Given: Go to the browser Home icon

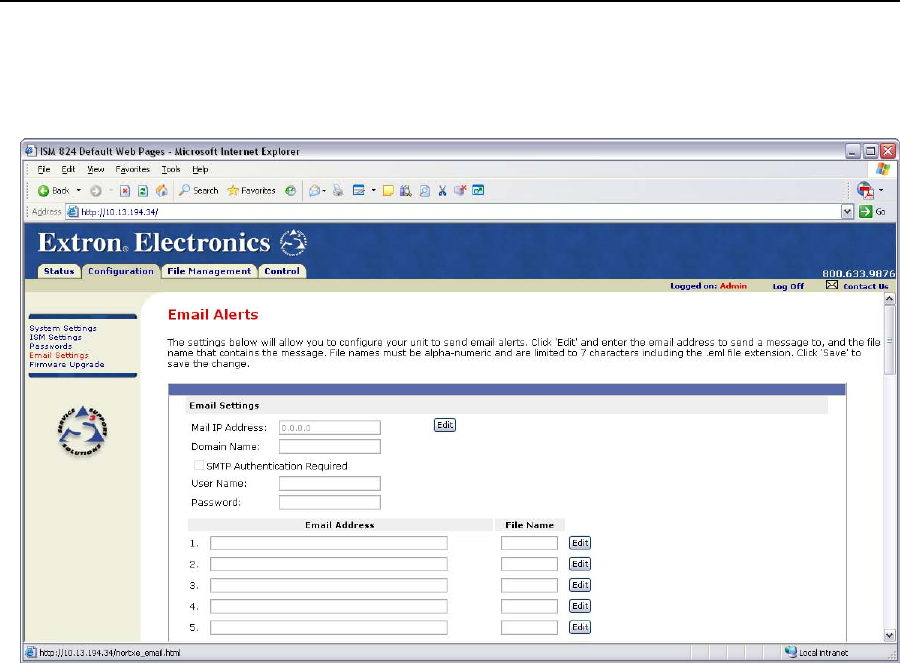Looking at the screenshot, I should tap(161, 191).
